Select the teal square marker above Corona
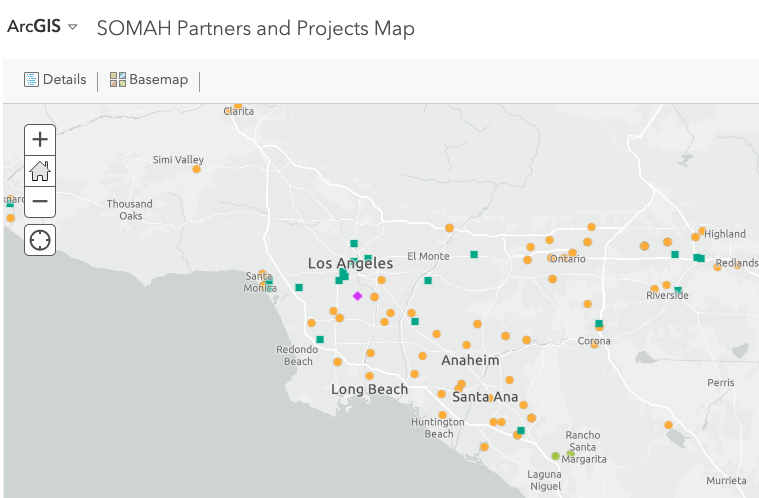Image resolution: width=759 pixels, height=498 pixels. pyautogui.click(x=599, y=323)
